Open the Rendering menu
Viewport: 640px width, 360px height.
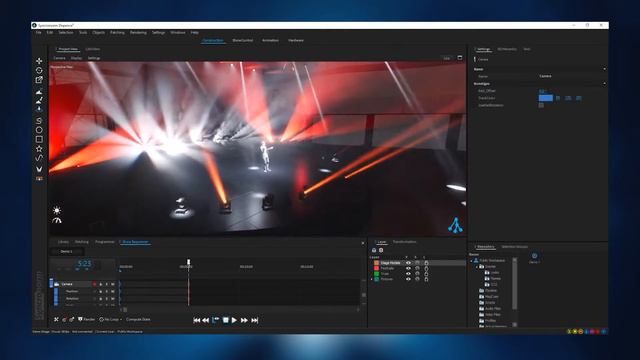pos(138,32)
